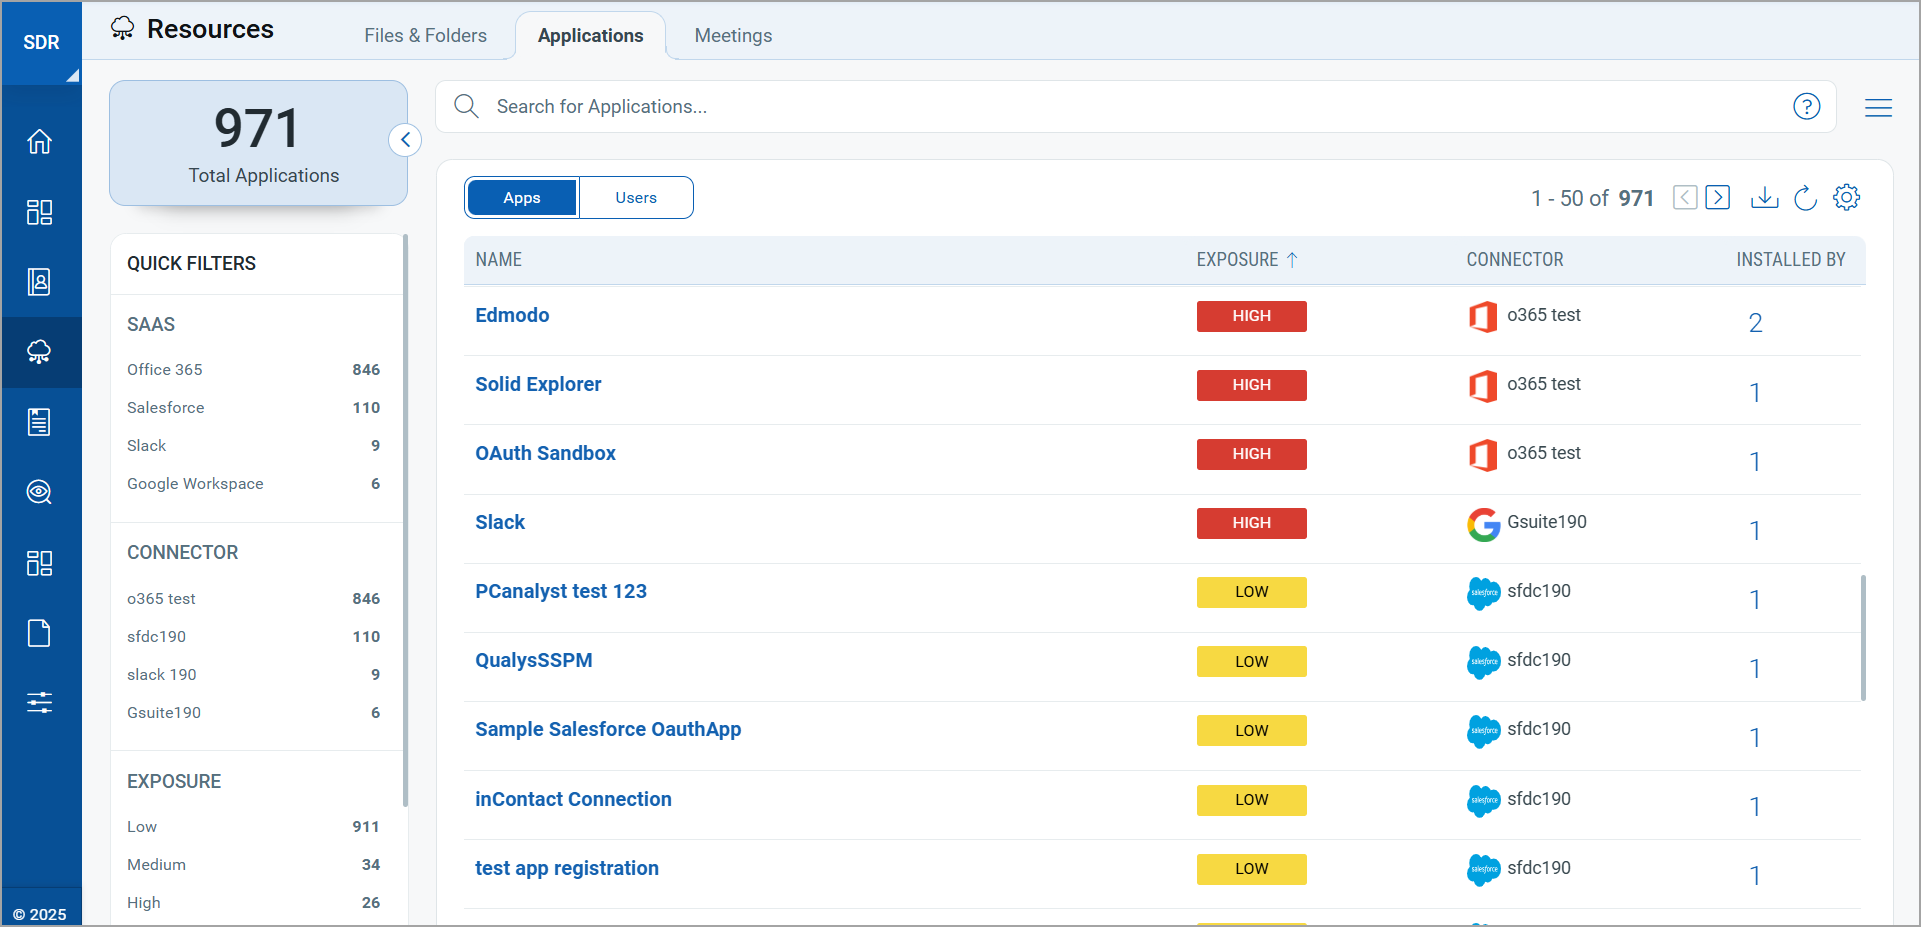This screenshot has height=927, width=1921.
Task: Select the cloud Resources sidebar icon
Action: 40,352
